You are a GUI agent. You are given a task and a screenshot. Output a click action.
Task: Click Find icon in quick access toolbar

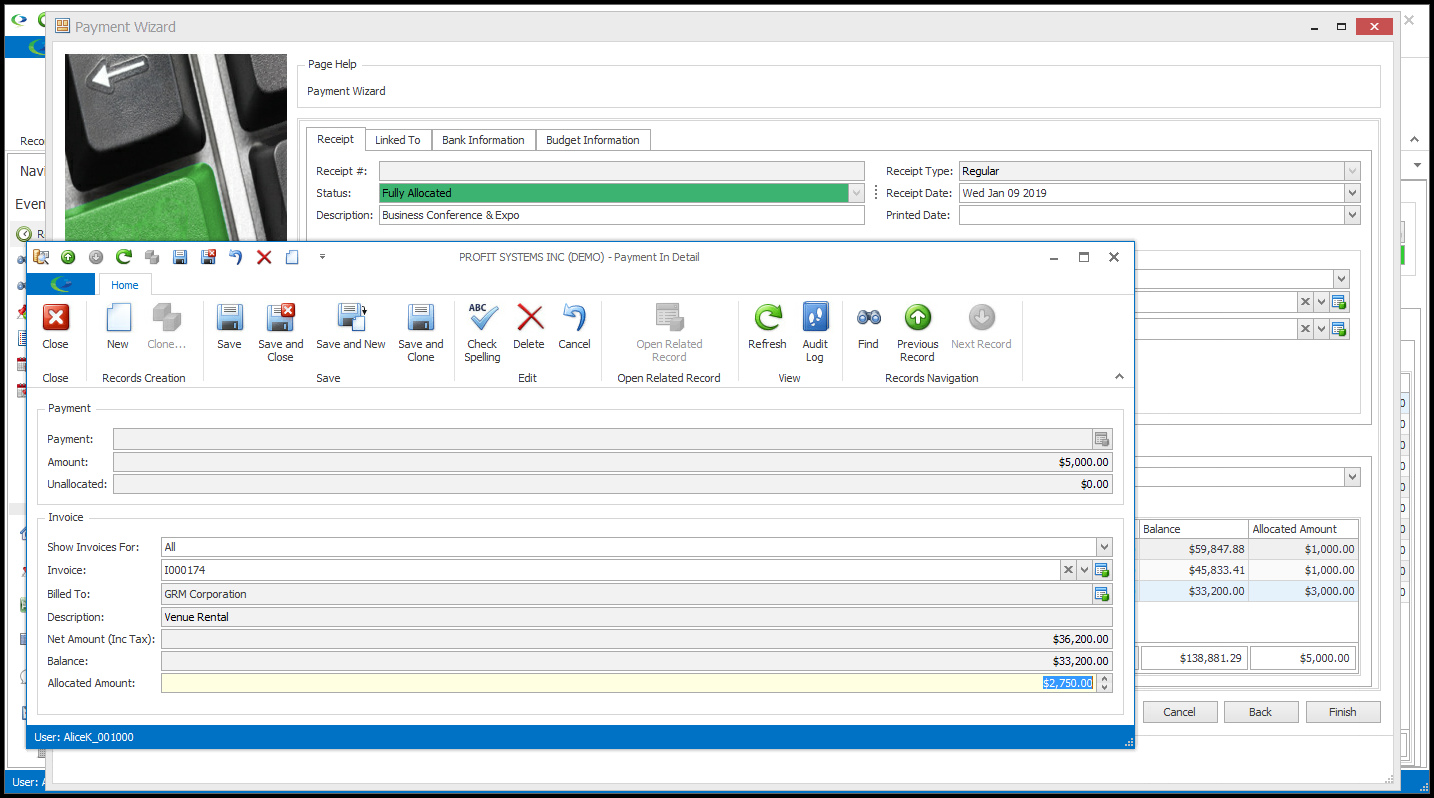point(41,257)
